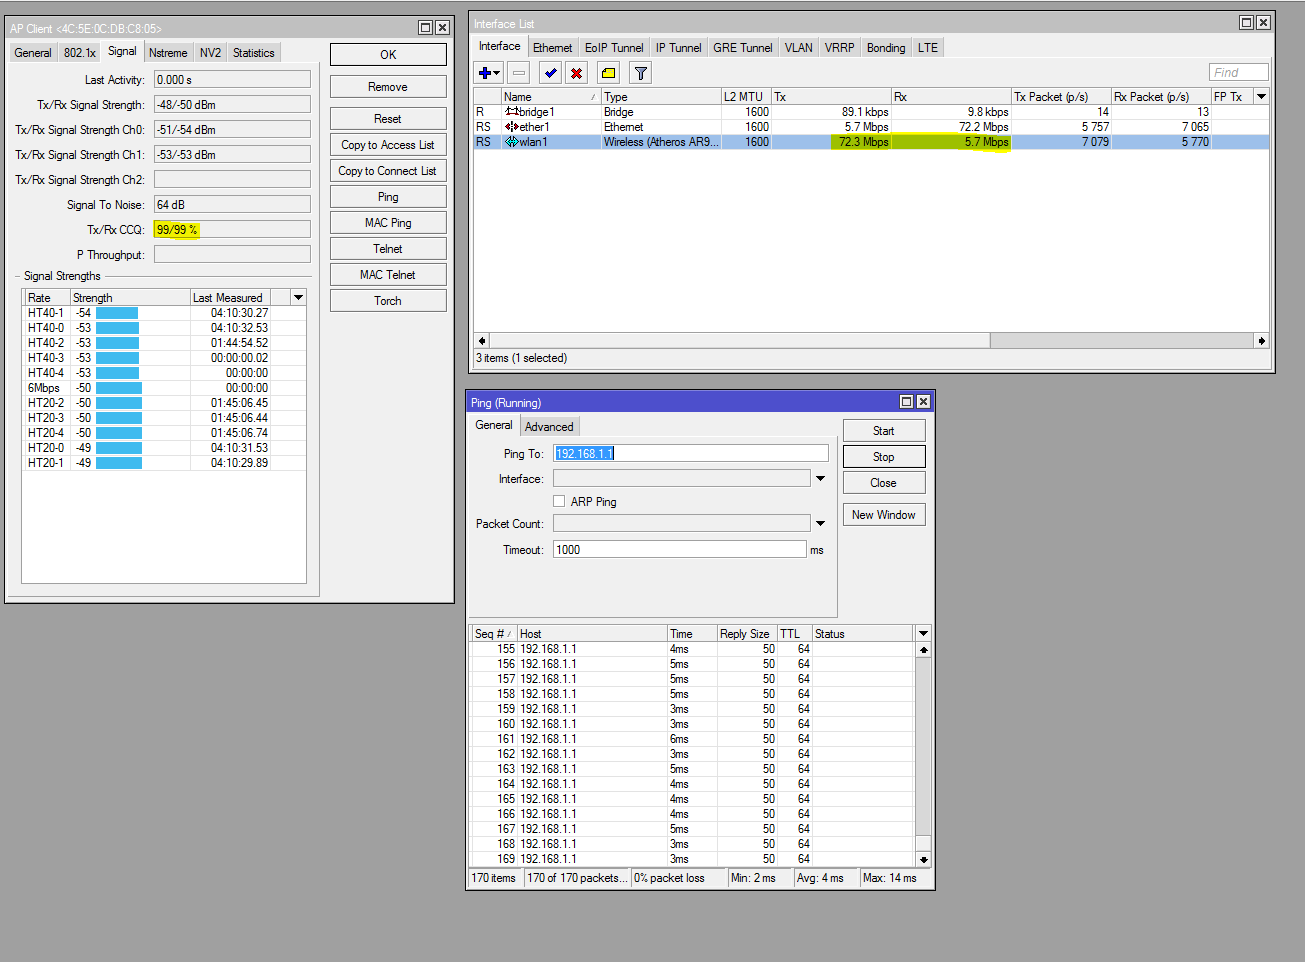The image size is (1305, 962).
Task: Expand the Packet Count dropdown
Action: pyautogui.click(x=820, y=524)
